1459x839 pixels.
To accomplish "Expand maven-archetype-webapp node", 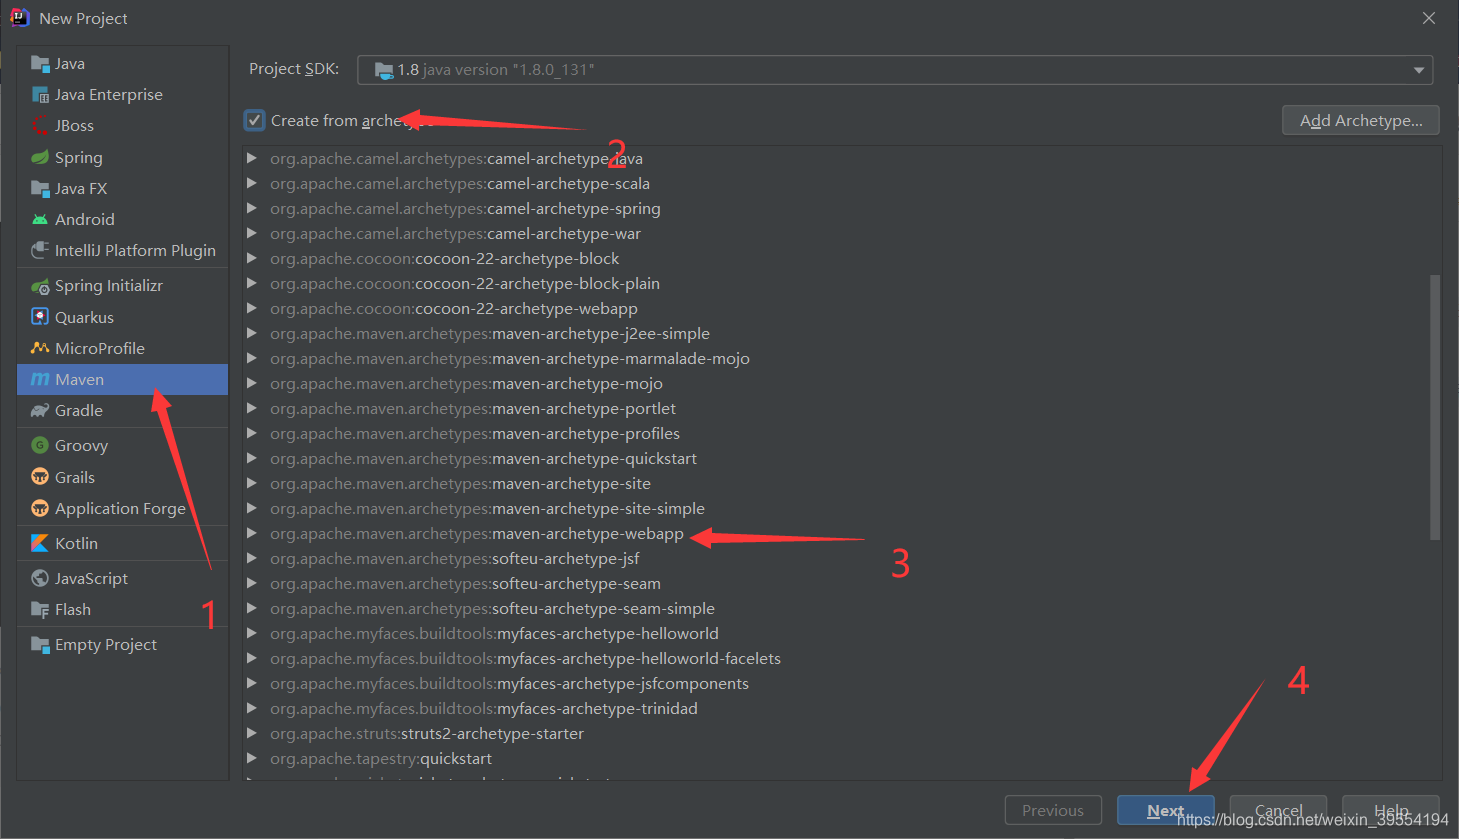I will [x=252, y=534].
